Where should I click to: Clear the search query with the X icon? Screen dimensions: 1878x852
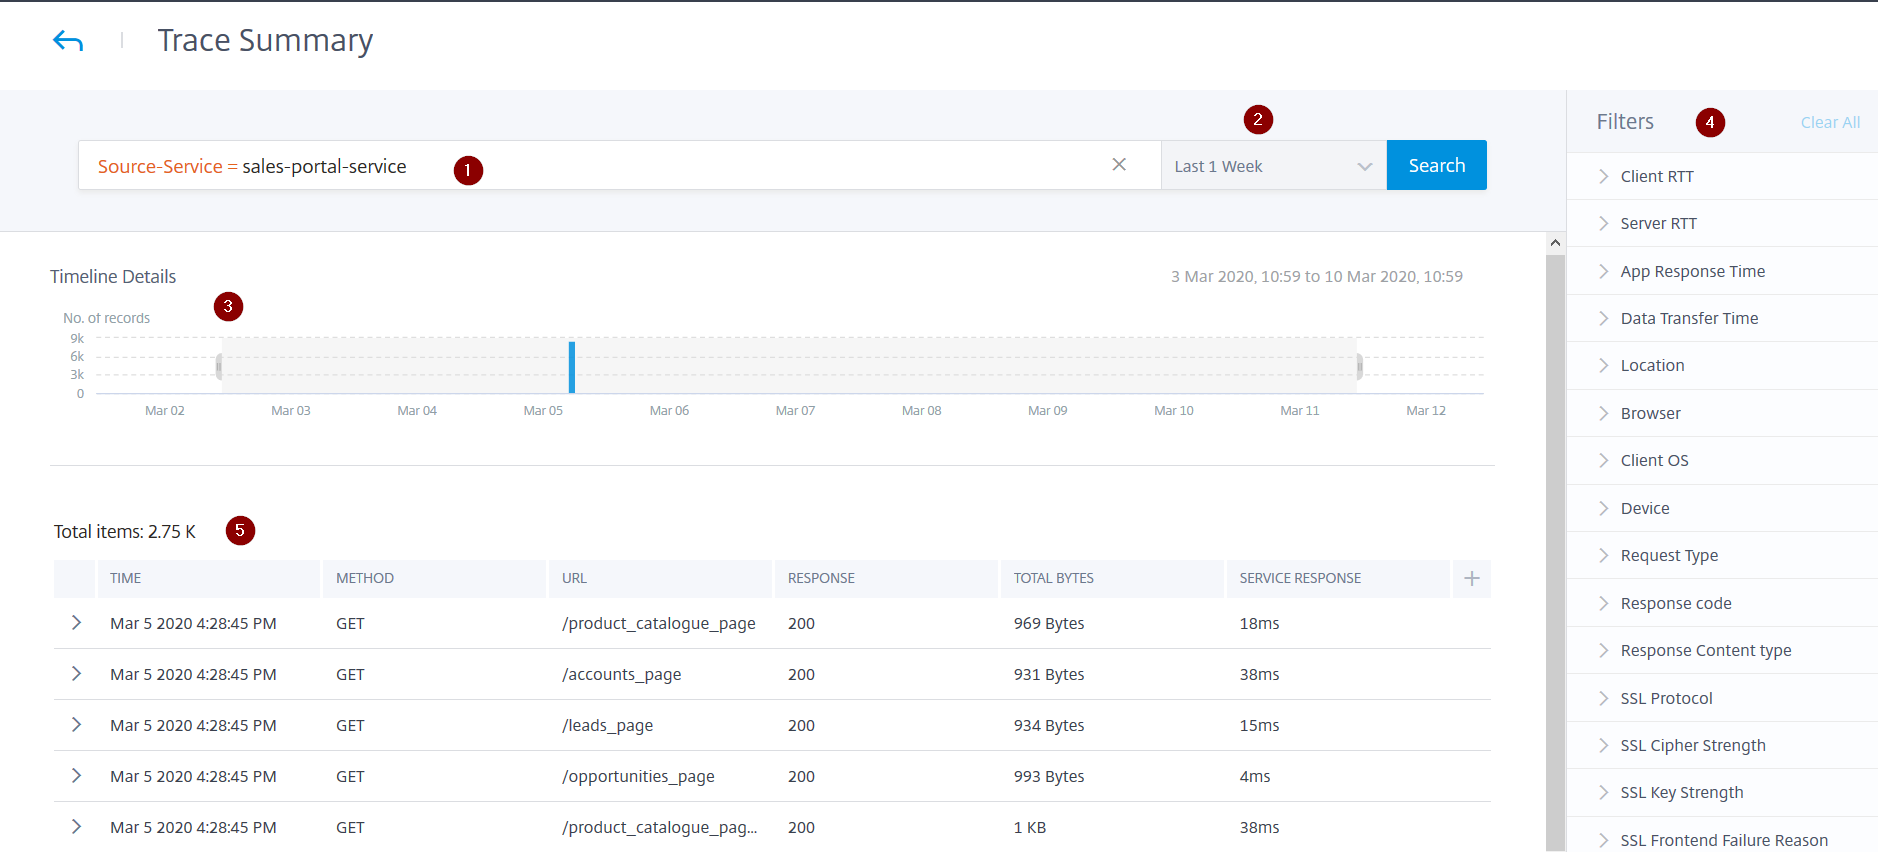1119,165
